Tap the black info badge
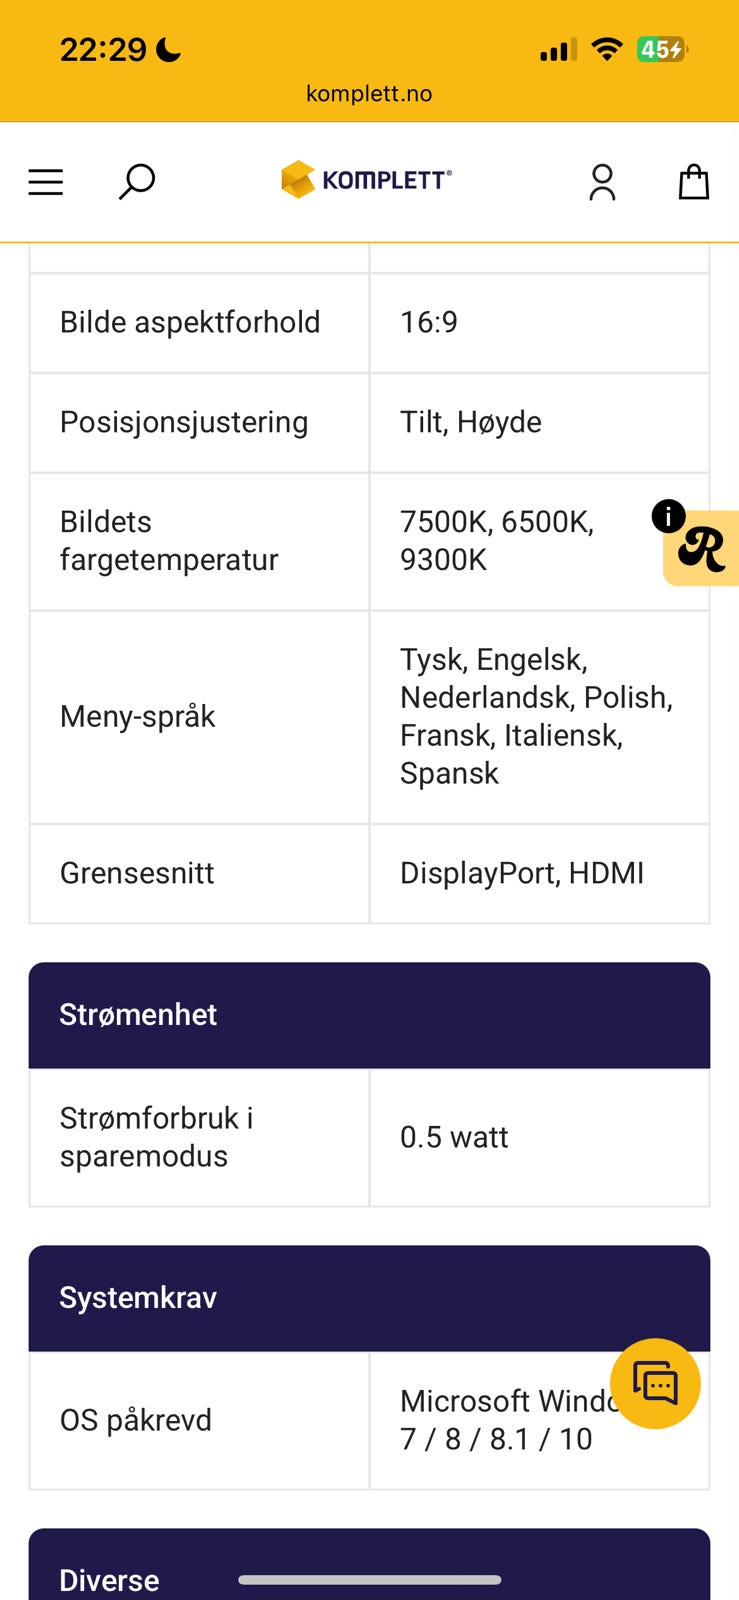The image size is (739, 1600). coord(668,516)
